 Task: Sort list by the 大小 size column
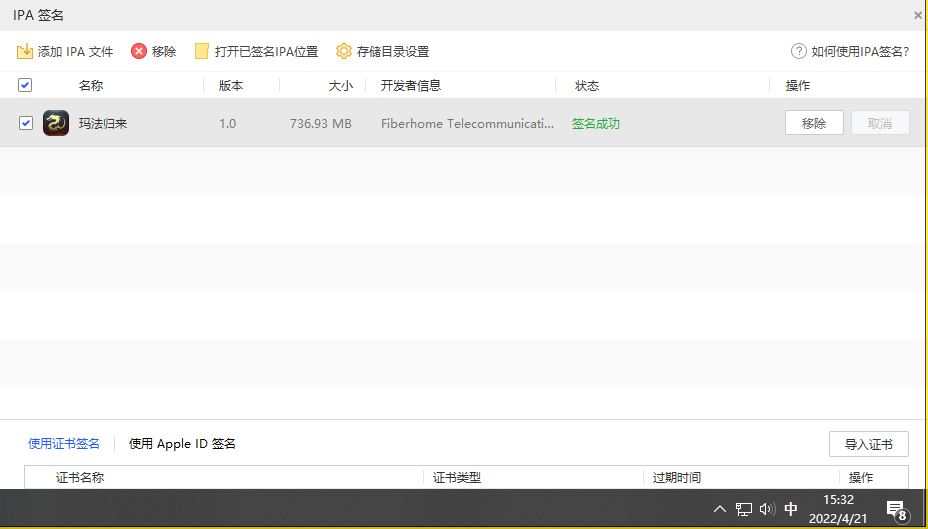(x=341, y=86)
